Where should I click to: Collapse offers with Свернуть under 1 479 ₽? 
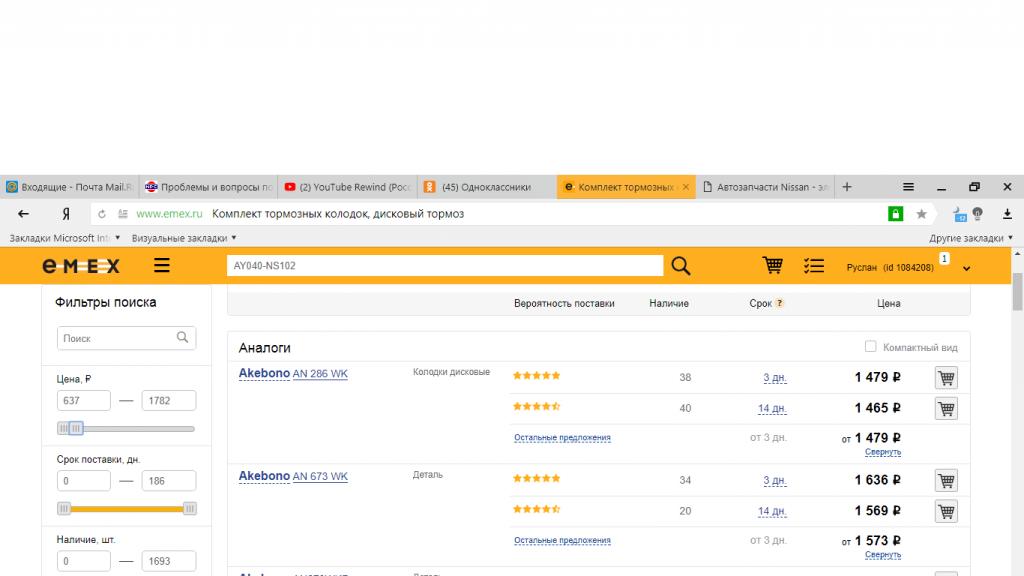(x=883, y=452)
